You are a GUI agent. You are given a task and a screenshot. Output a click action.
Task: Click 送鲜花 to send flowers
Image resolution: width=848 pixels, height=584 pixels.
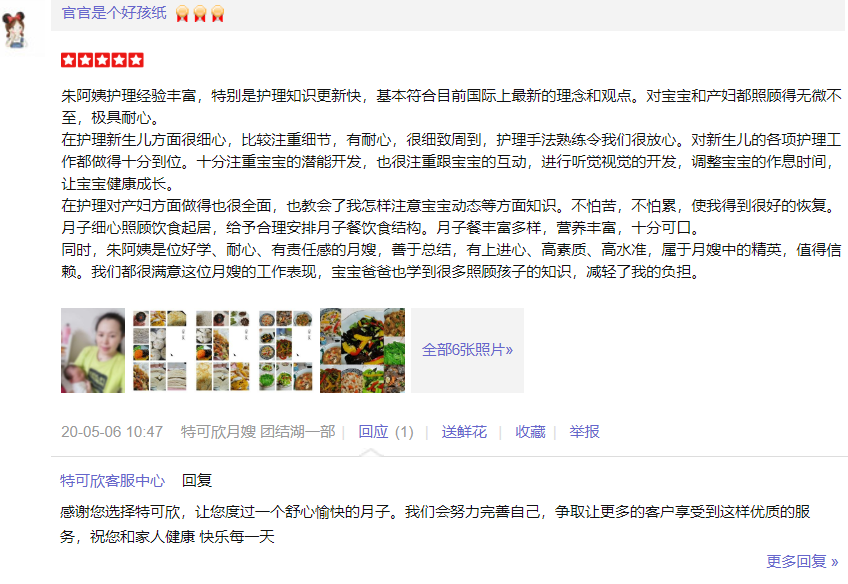pyautogui.click(x=464, y=432)
